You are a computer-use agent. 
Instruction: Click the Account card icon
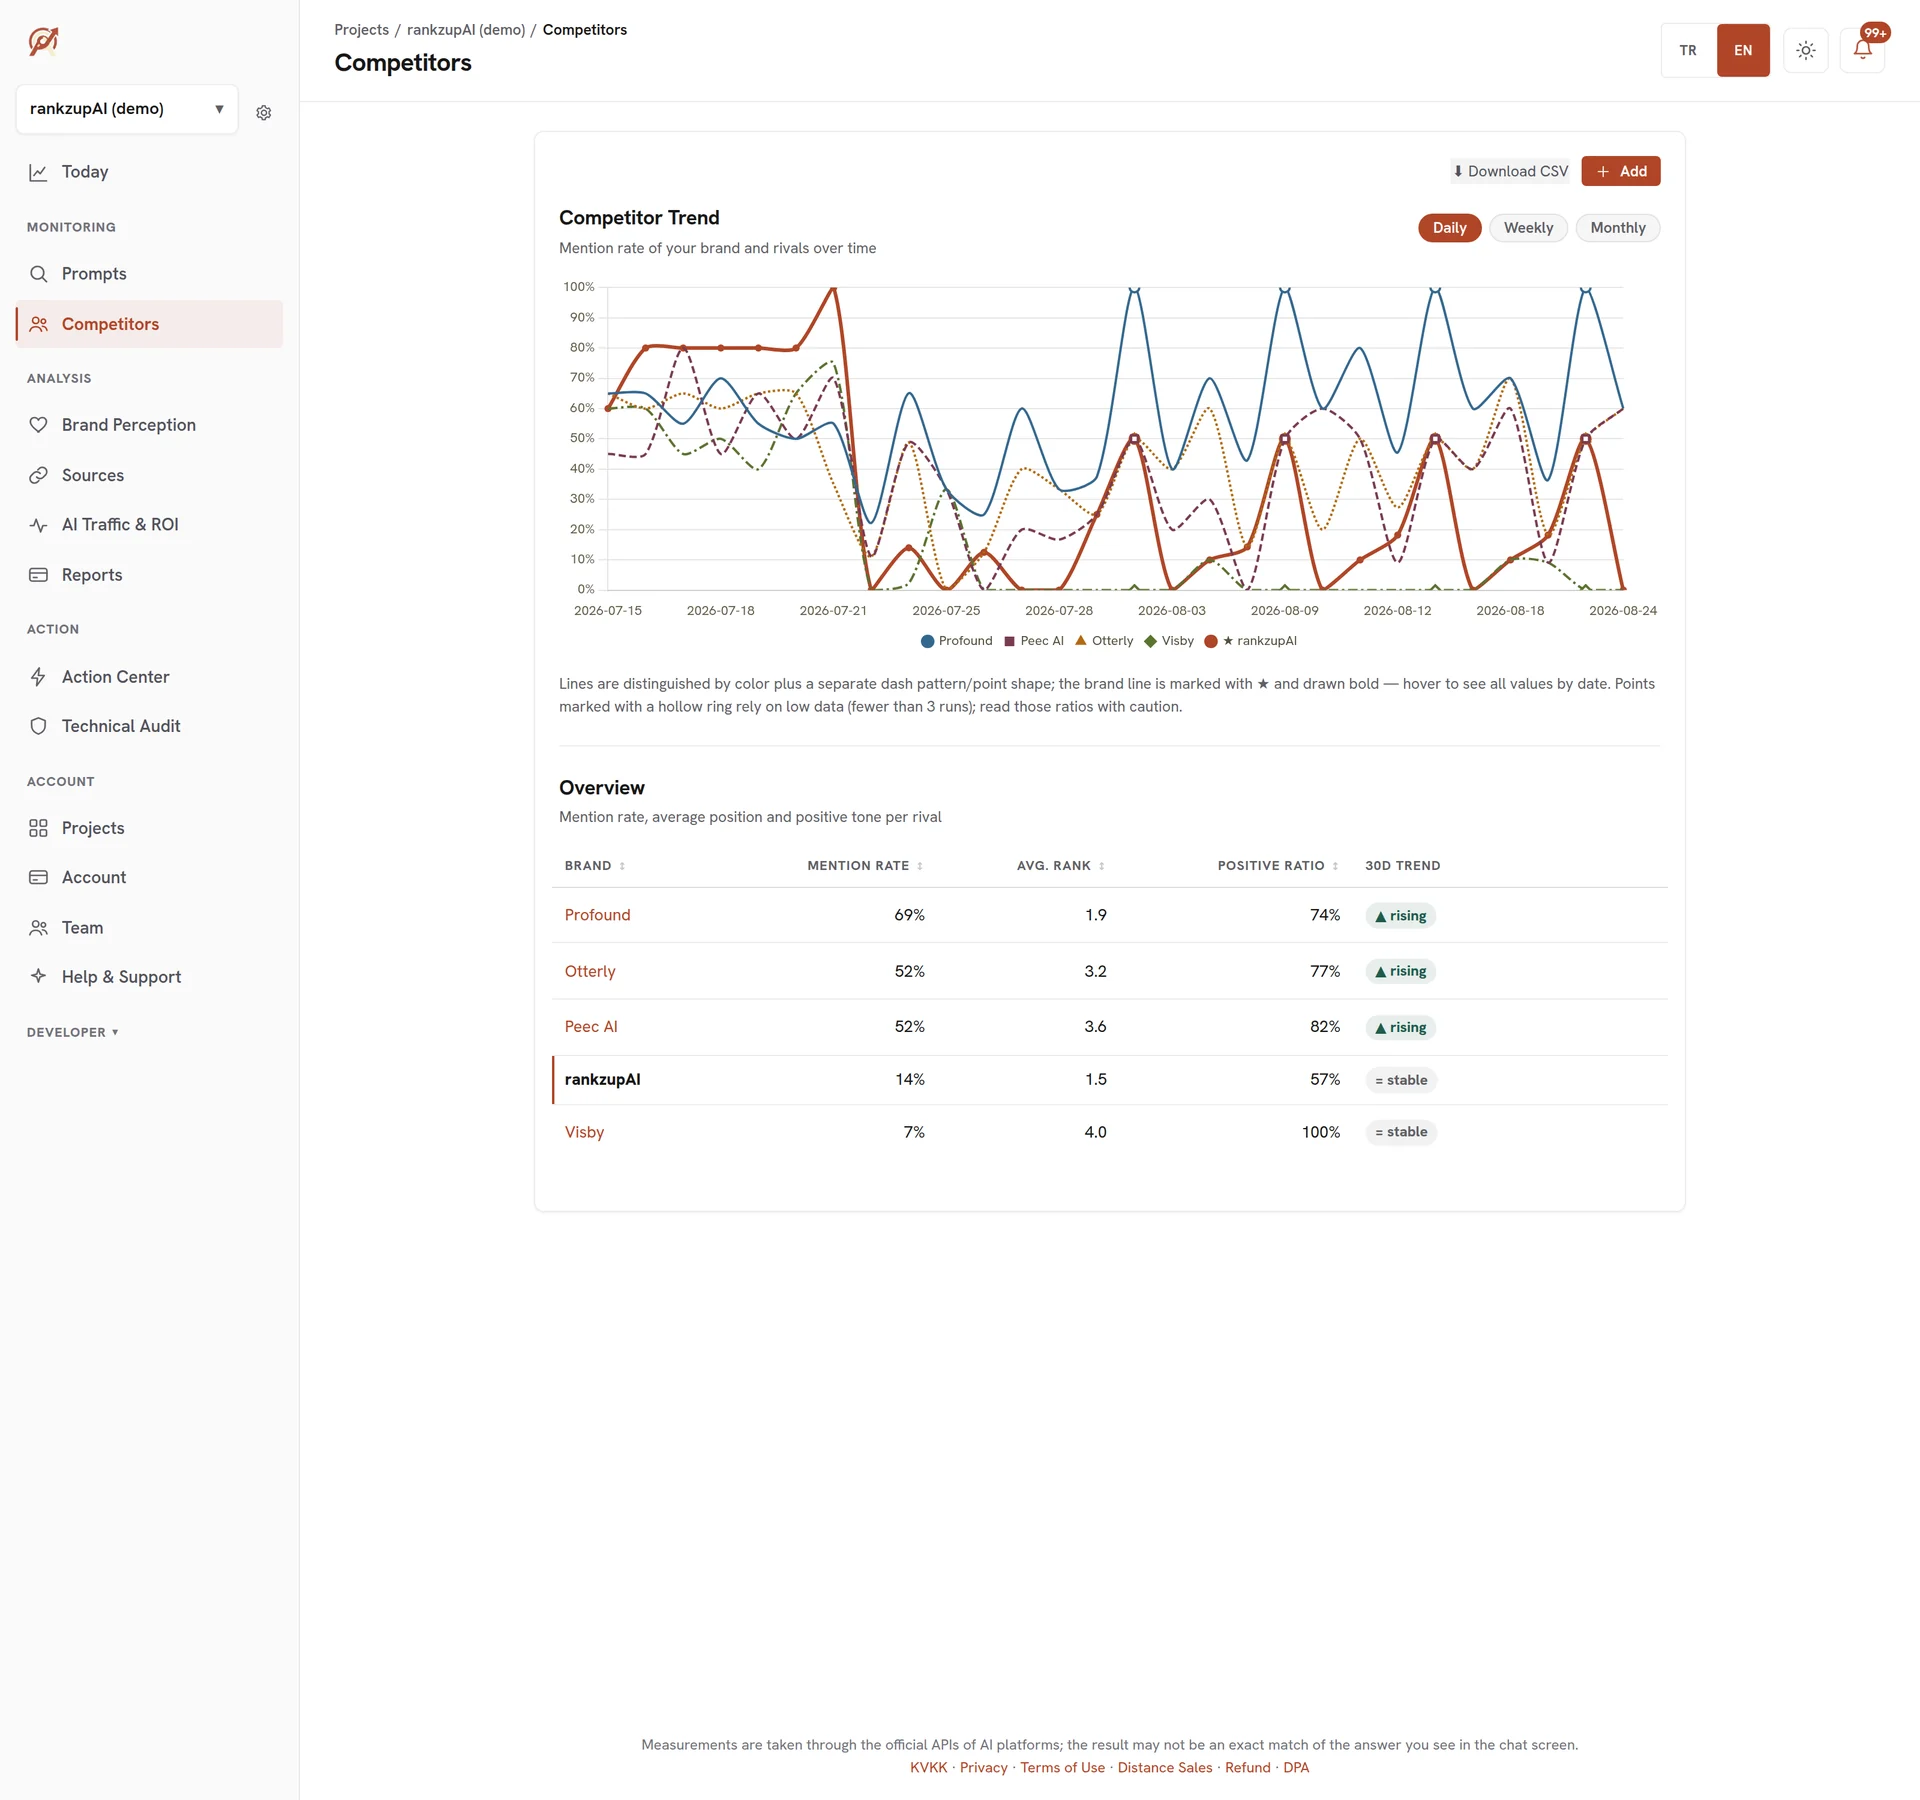tap(38, 877)
